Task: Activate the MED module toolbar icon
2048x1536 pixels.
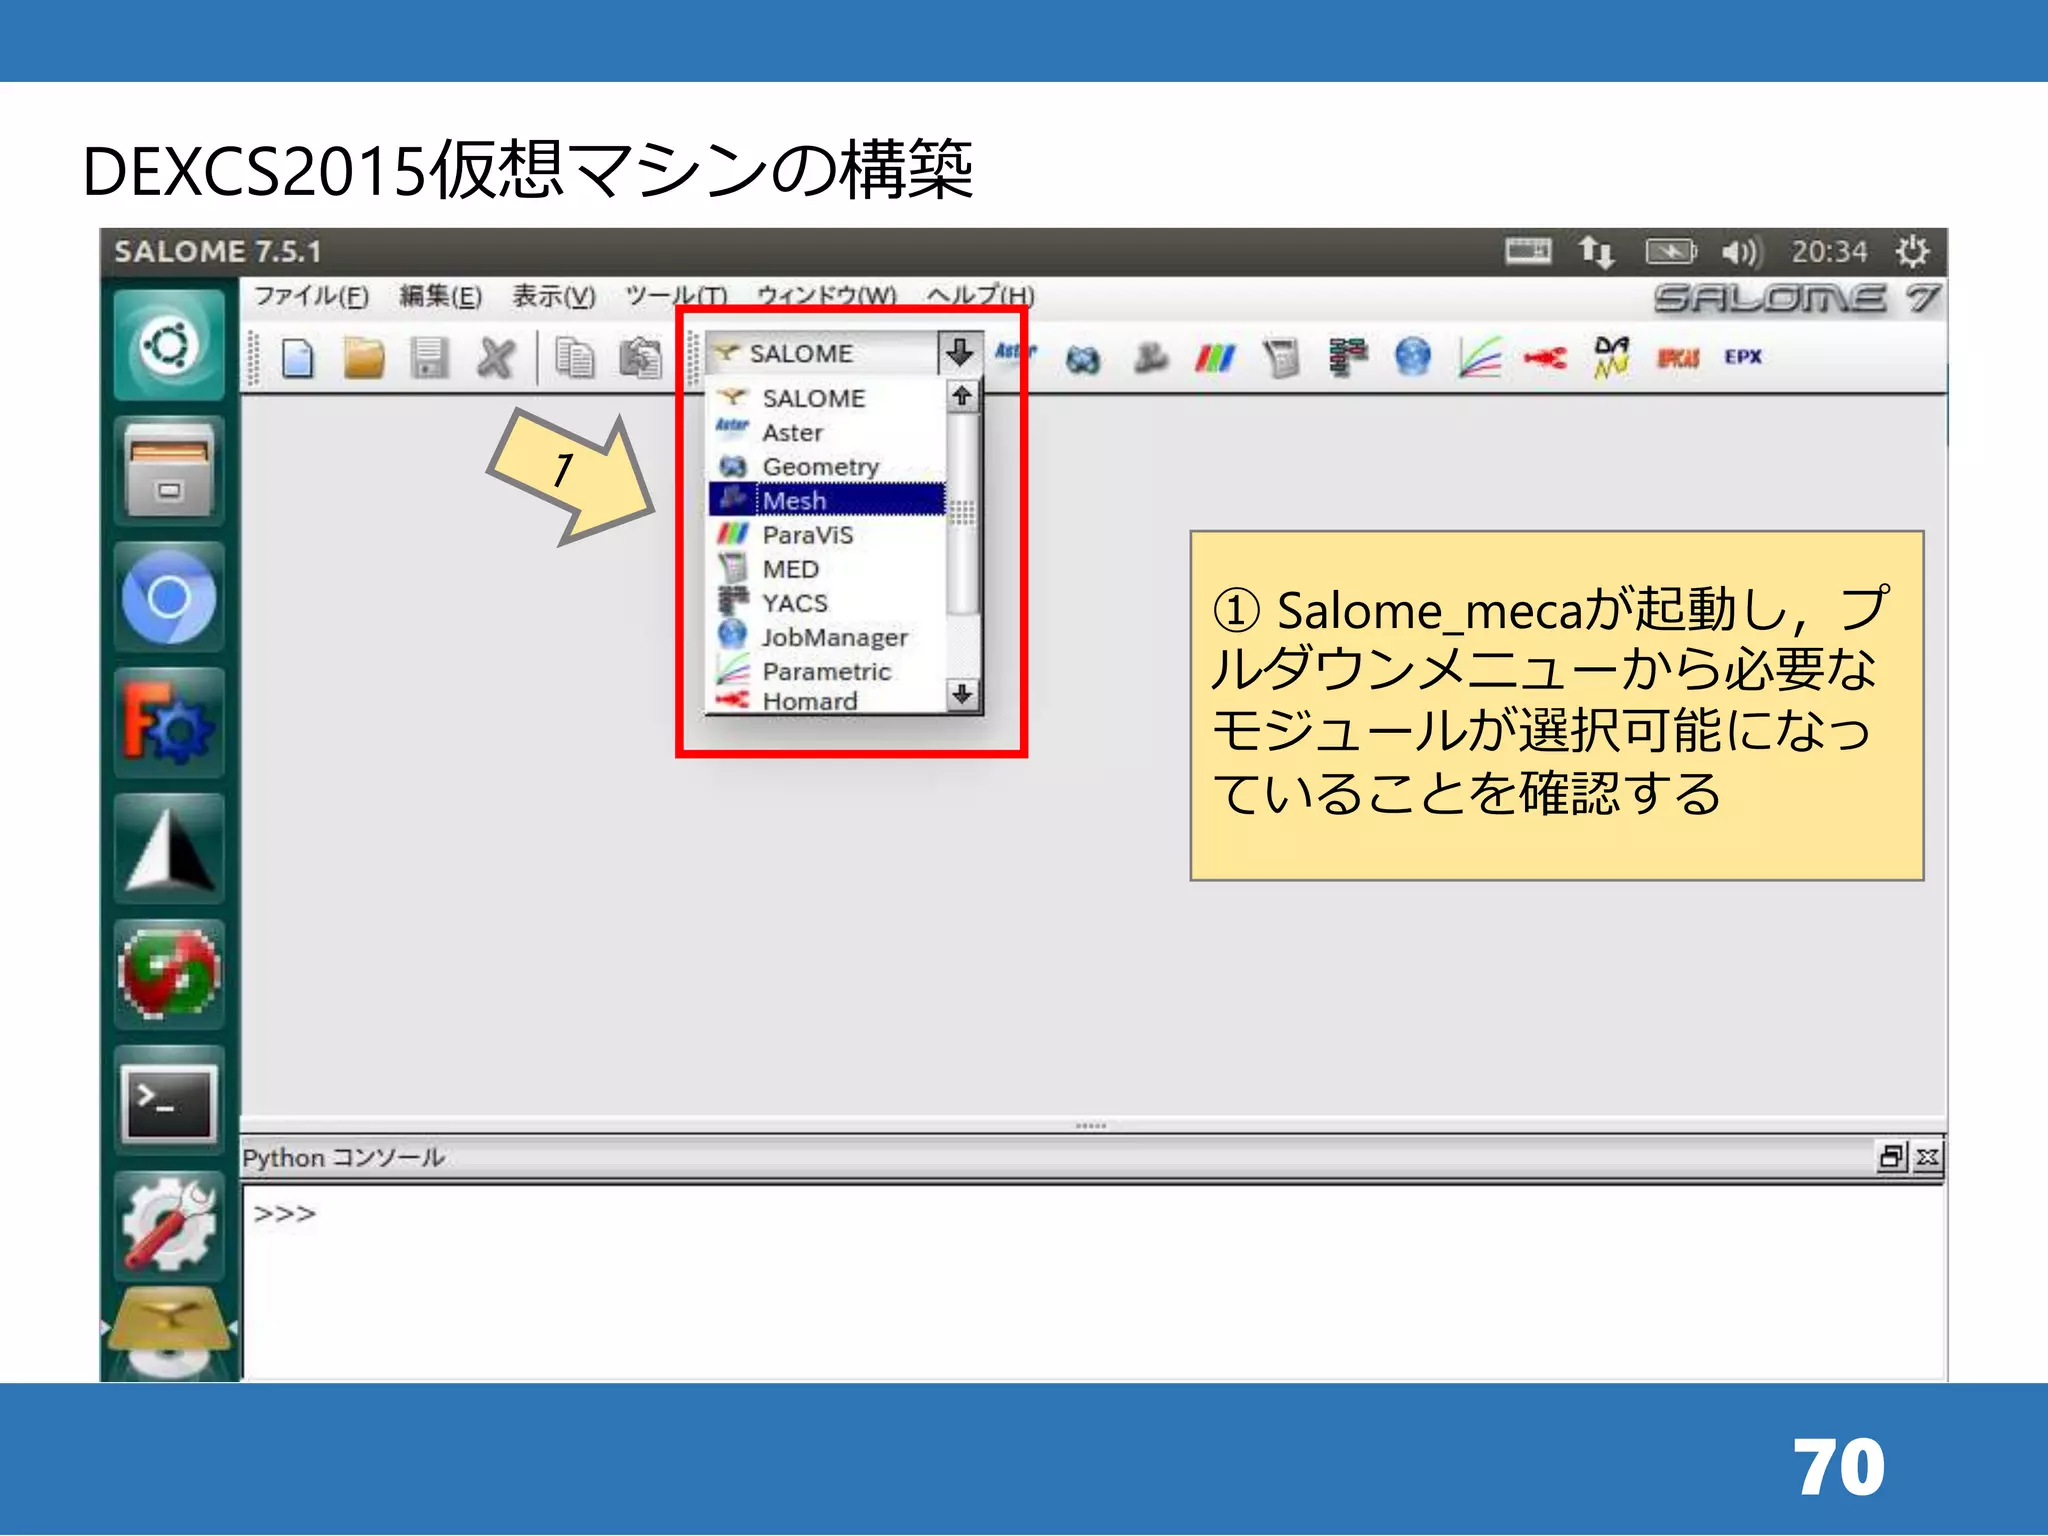Action: pyautogui.click(x=1281, y=358)
